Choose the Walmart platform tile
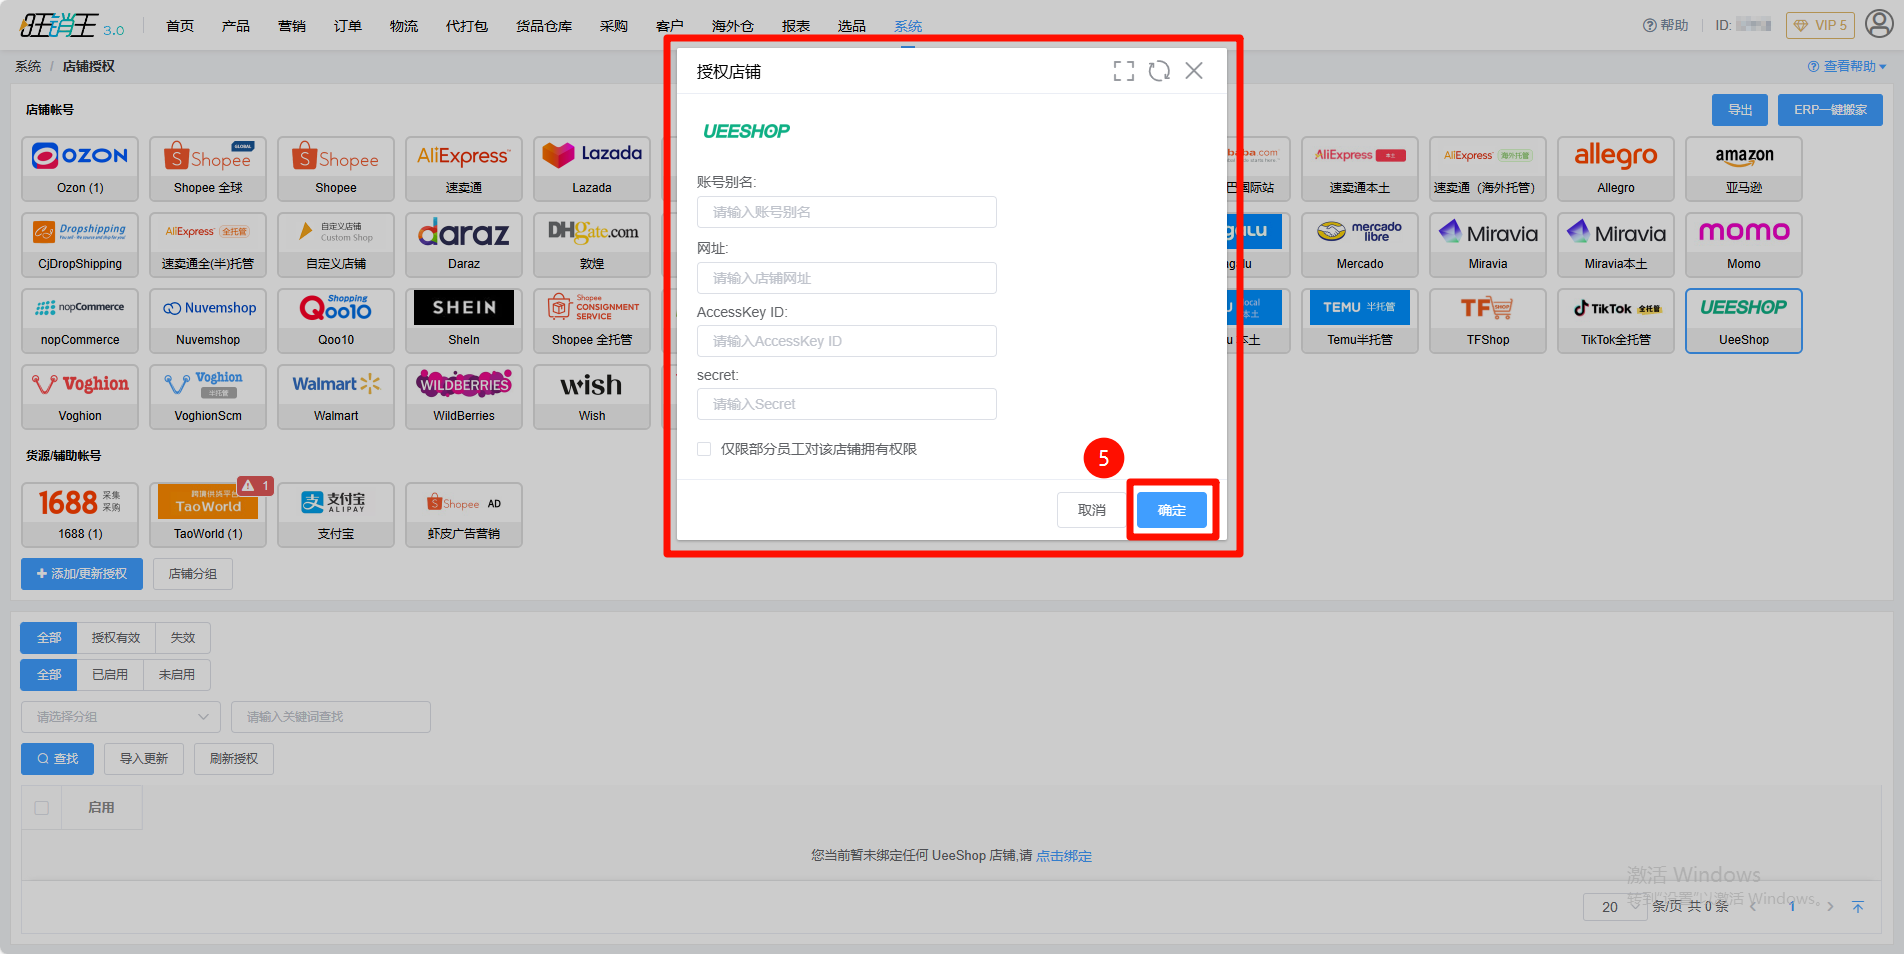The height and width of the screenshot is (954, 1904). point(336,397)
